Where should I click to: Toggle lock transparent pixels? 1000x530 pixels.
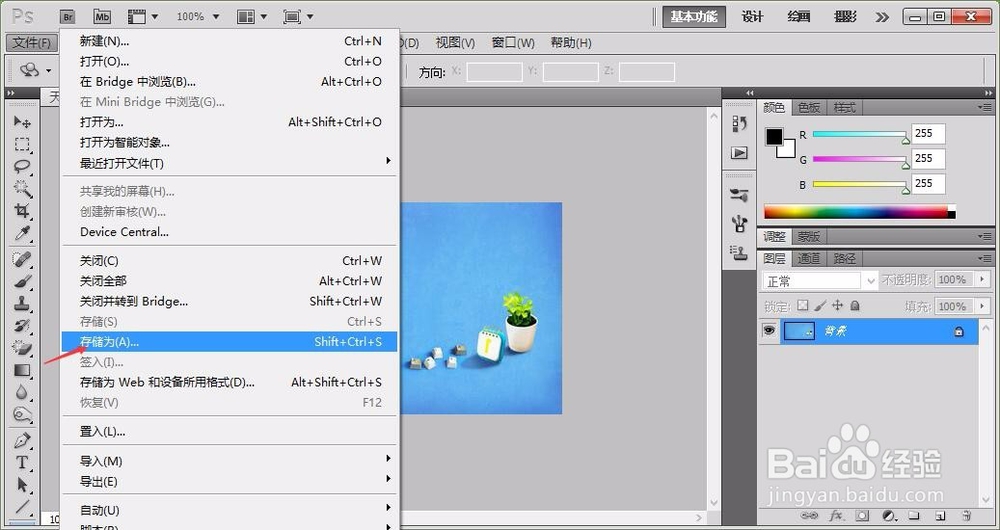pyautogui.click(x=803, y=305)
